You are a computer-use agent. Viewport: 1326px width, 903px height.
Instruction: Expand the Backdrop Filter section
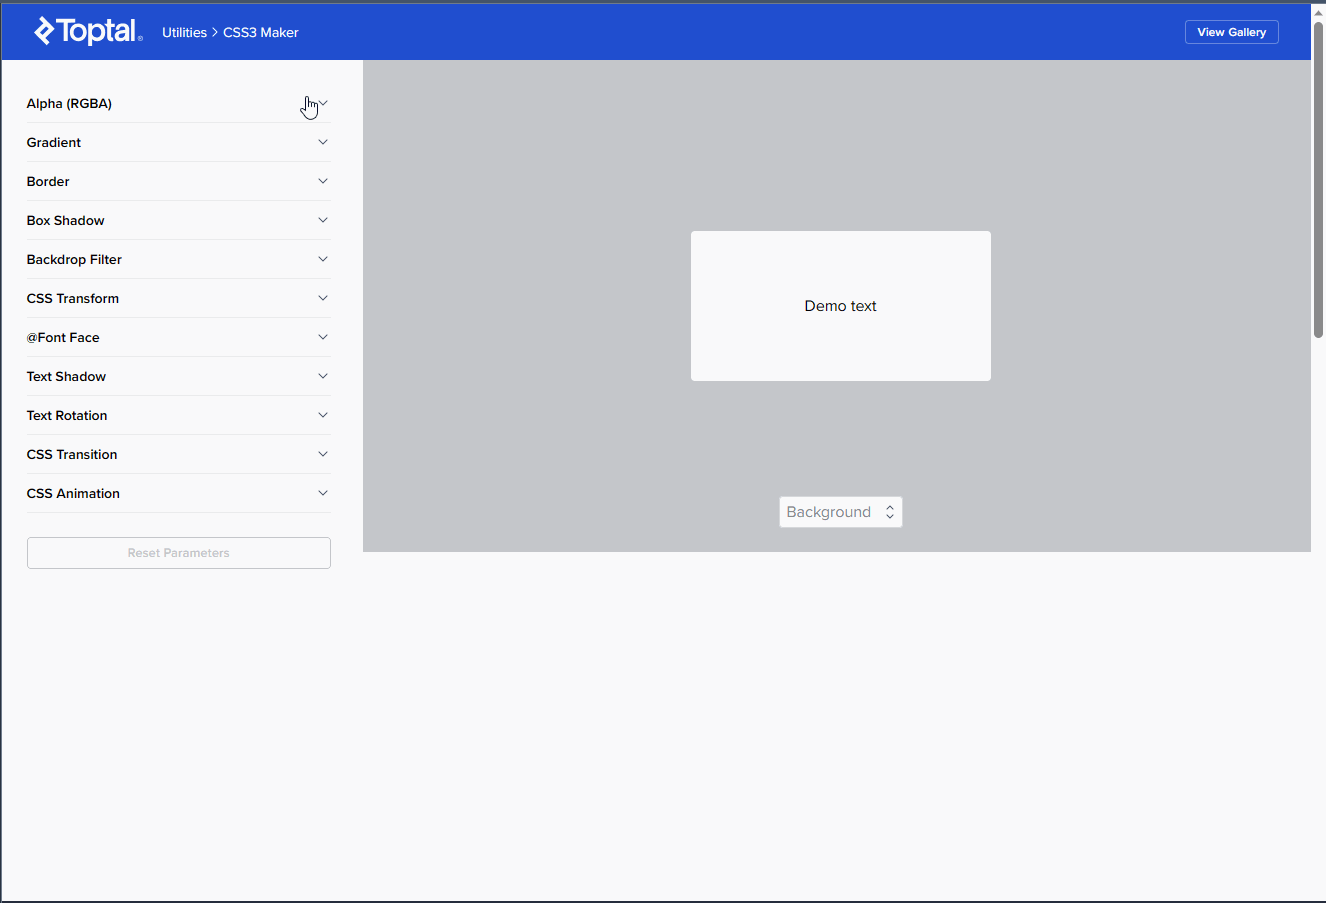[178, 260]
